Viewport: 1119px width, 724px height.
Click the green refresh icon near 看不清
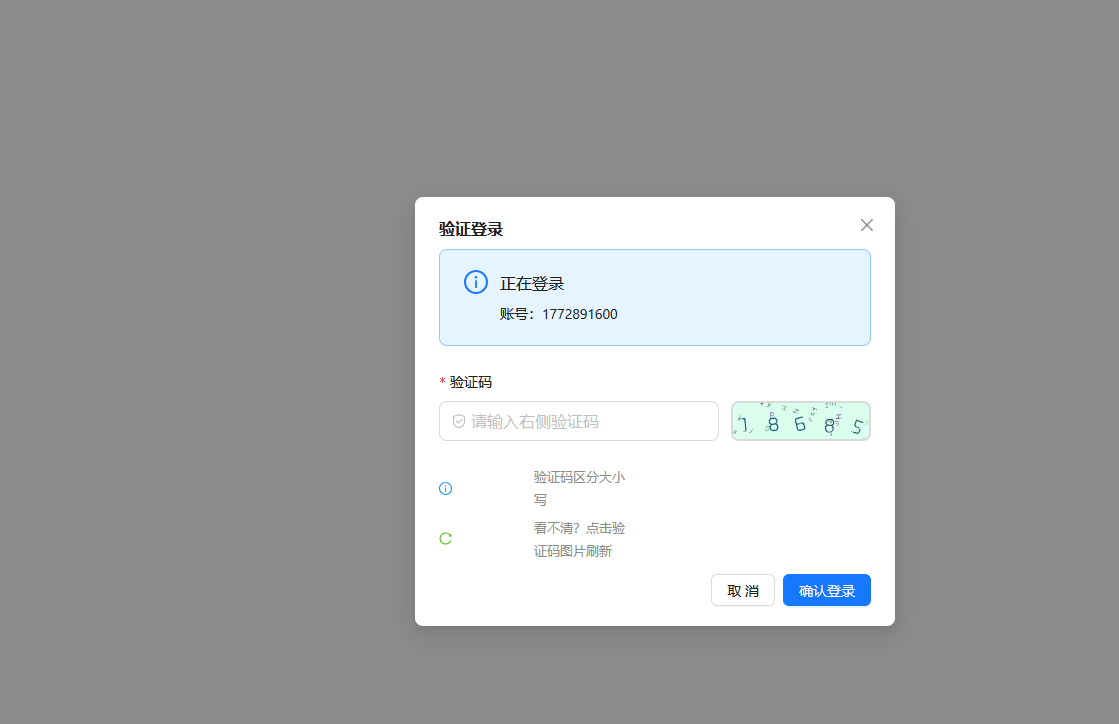(446, 538)
